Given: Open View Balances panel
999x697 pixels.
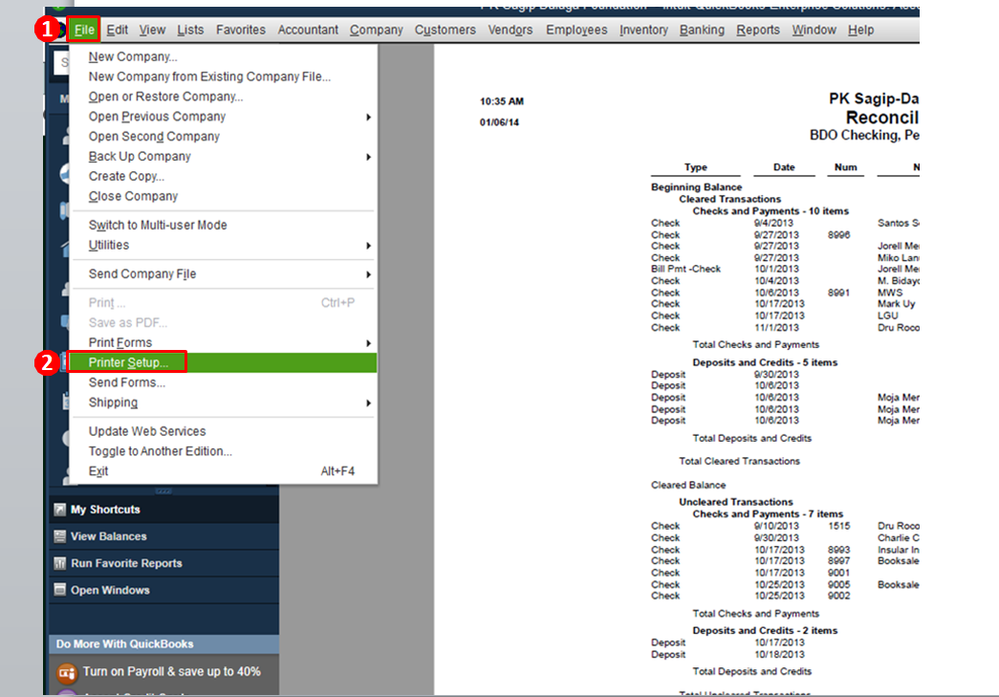Looking at the screenshot, I should pyautogui.click(x=164, y=536).
